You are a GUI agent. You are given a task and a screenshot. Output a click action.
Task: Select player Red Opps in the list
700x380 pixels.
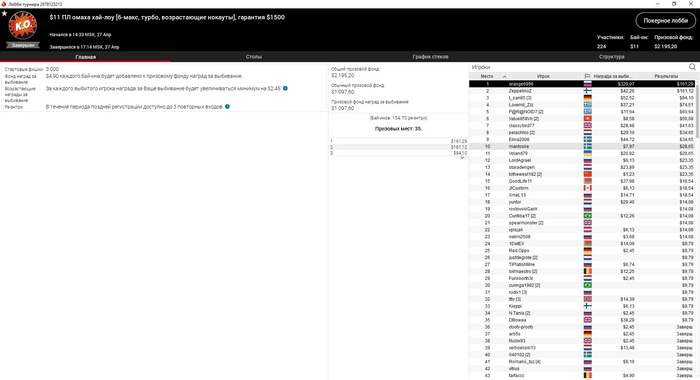point(582,251)
